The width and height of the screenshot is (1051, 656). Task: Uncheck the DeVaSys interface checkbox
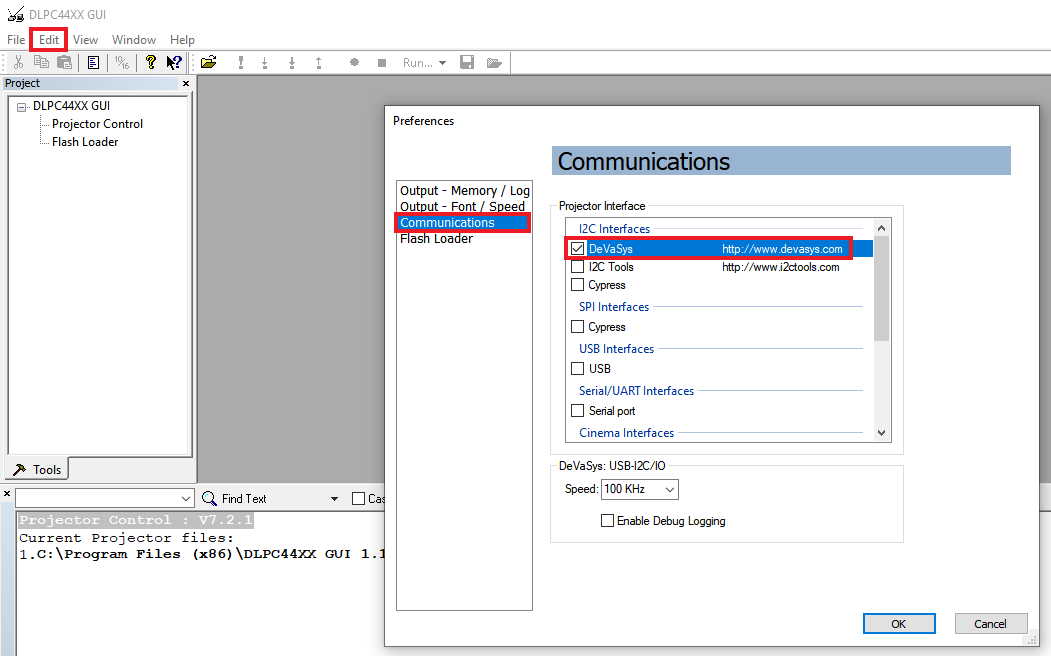point(578,248)
